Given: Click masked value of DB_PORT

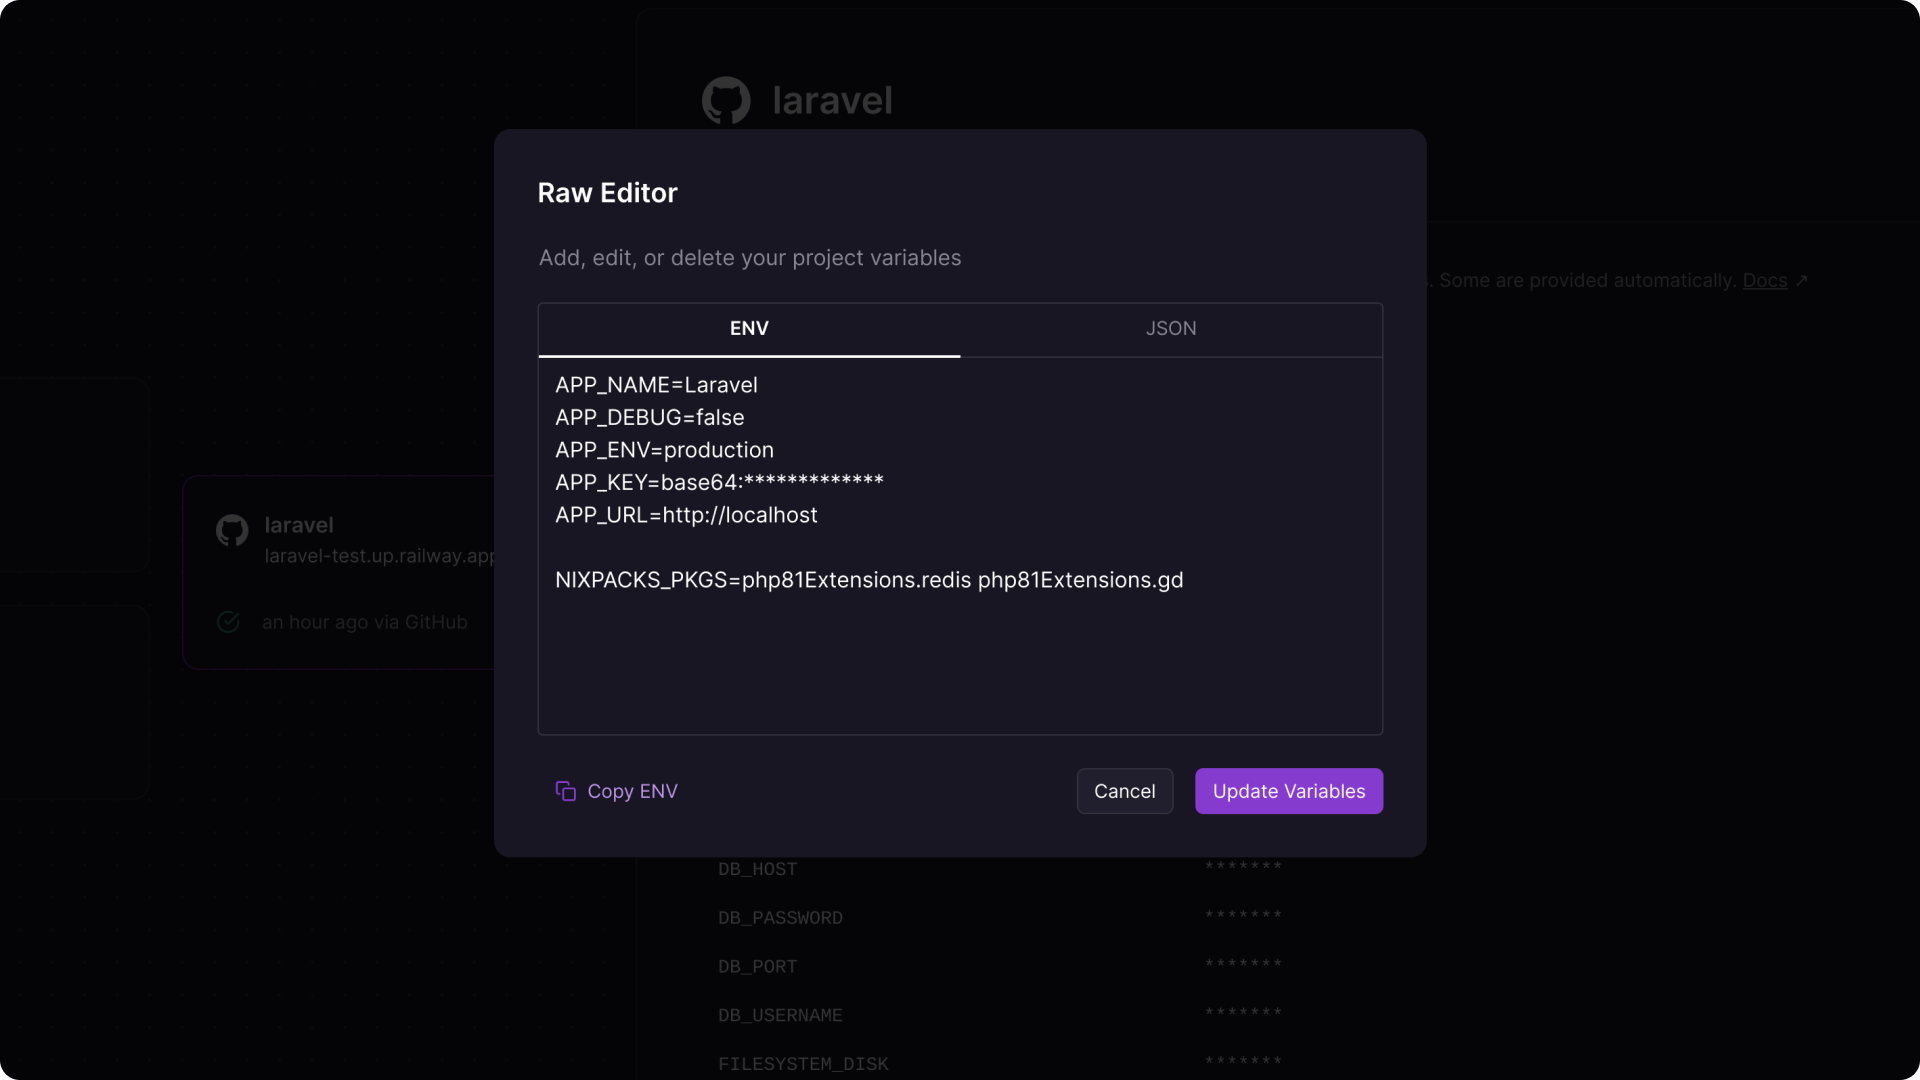Looking at the screenshot, I should (1243, 965).
